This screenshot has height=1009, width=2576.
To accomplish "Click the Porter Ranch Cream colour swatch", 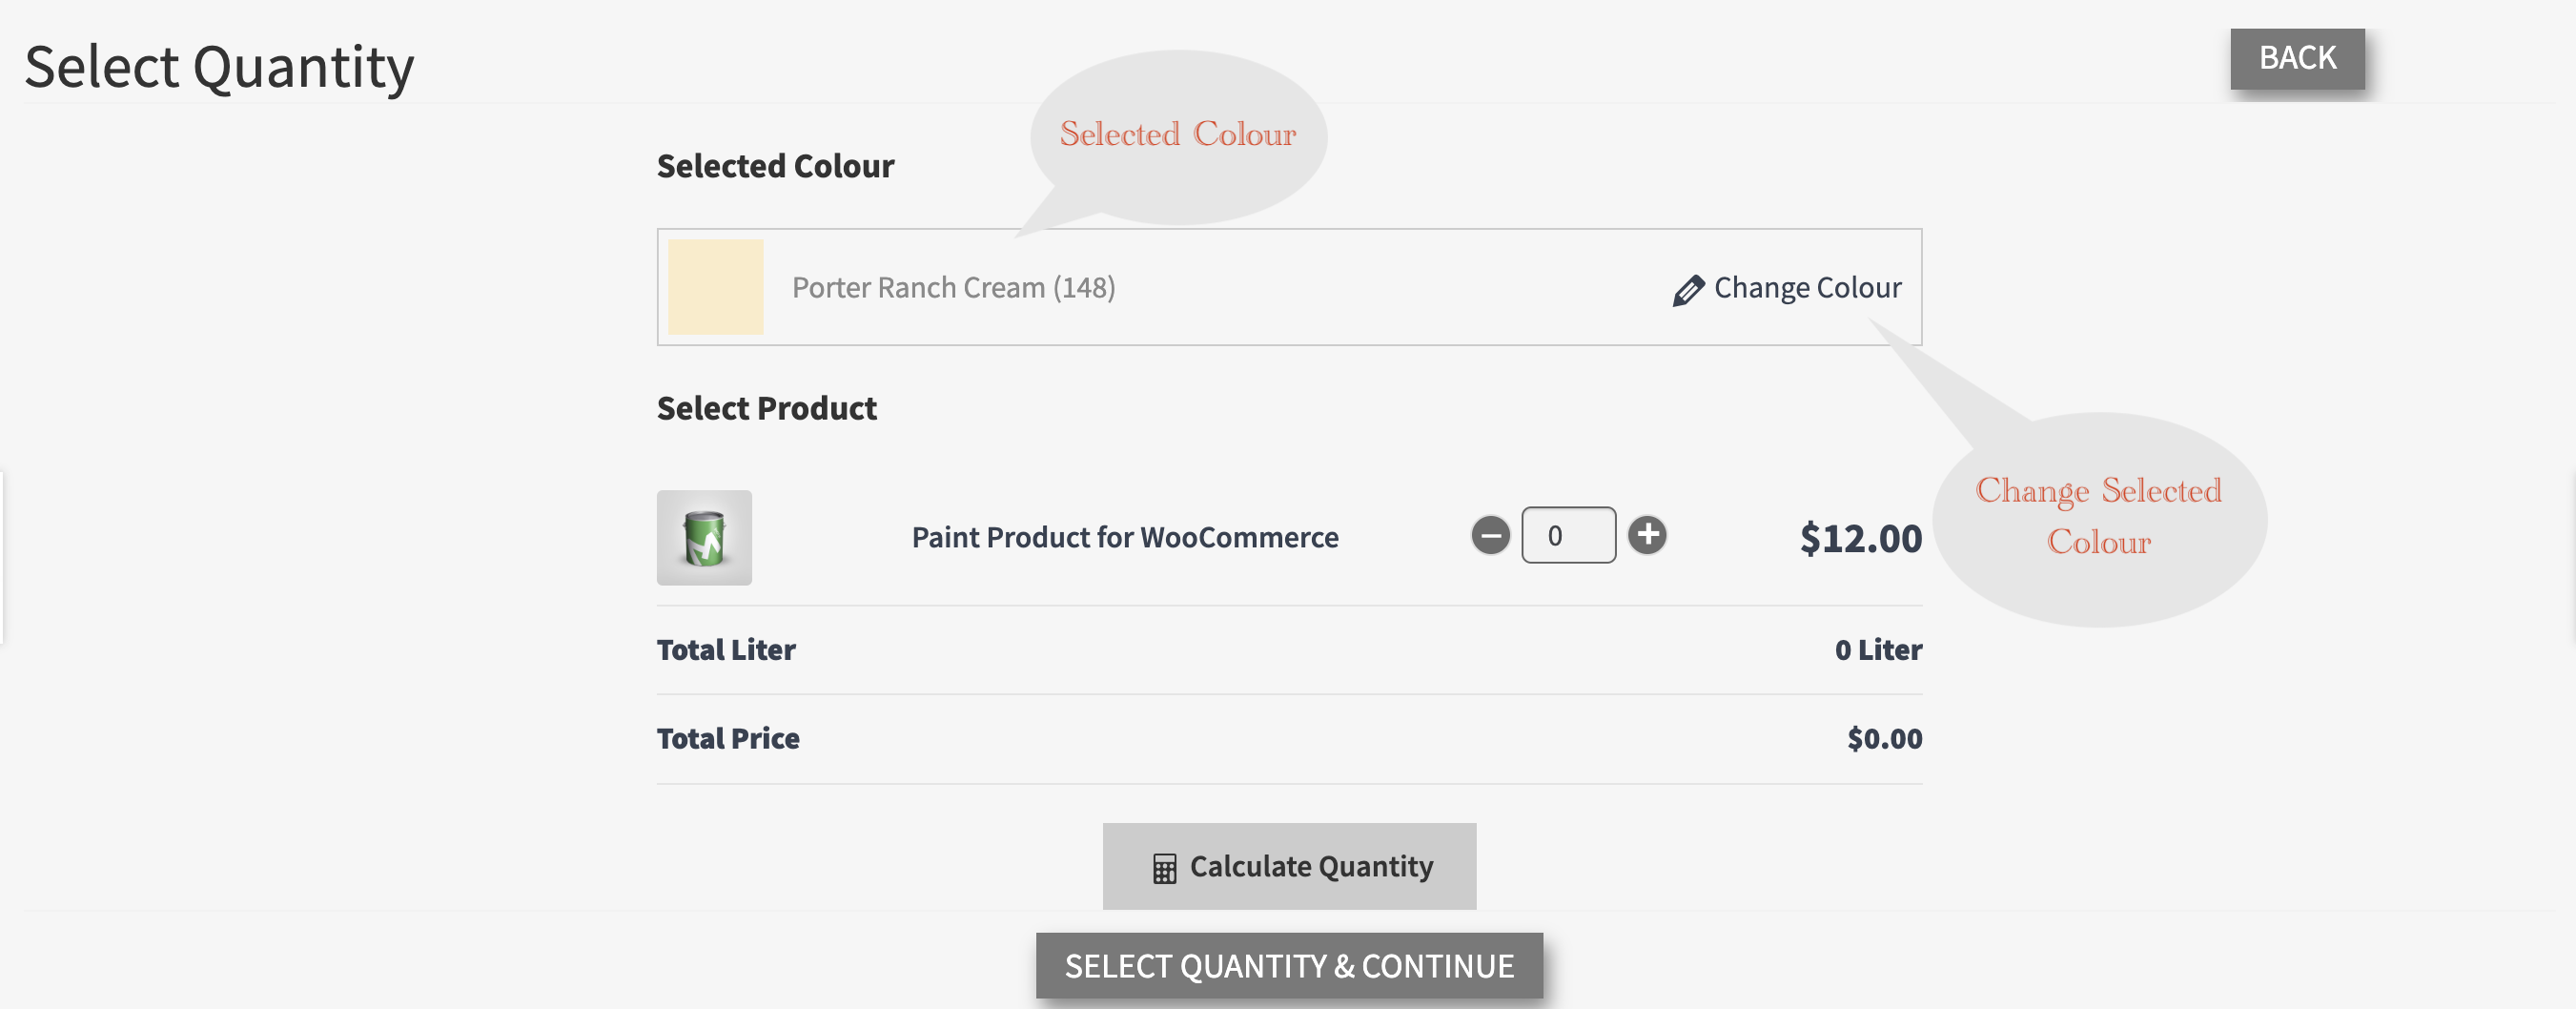I will pyautogui.click(x=715, y=287).
